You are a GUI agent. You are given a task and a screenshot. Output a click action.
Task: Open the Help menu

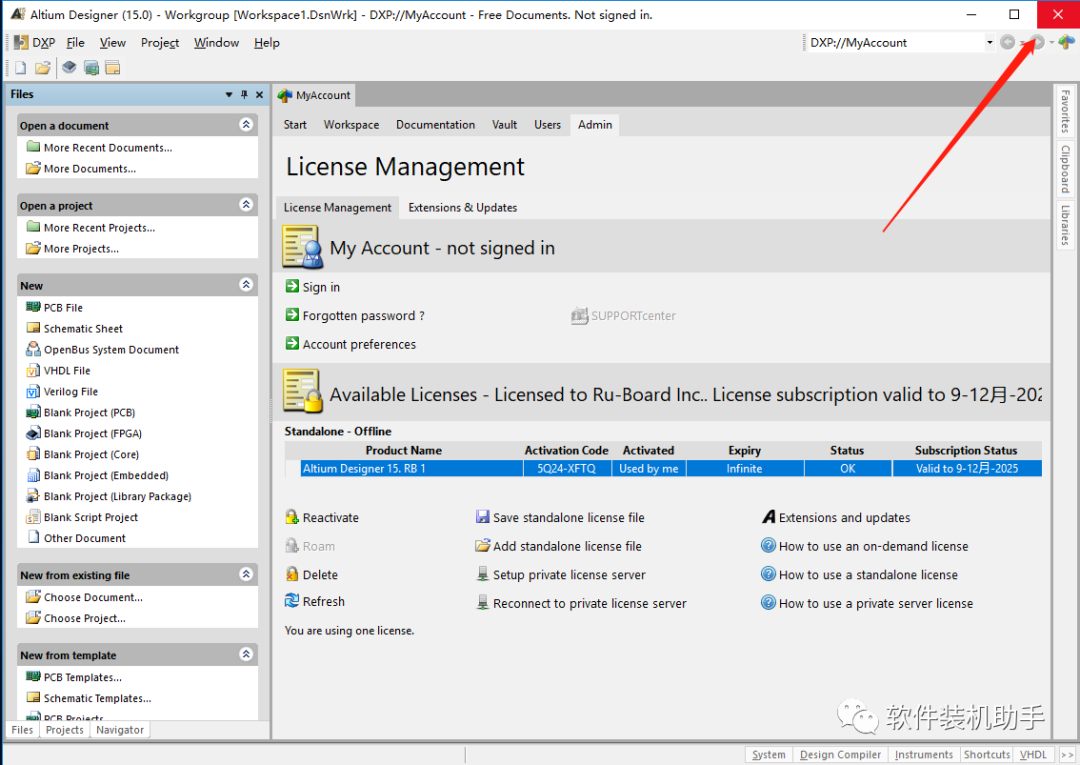pyautogui.click(x=267, y=43)
